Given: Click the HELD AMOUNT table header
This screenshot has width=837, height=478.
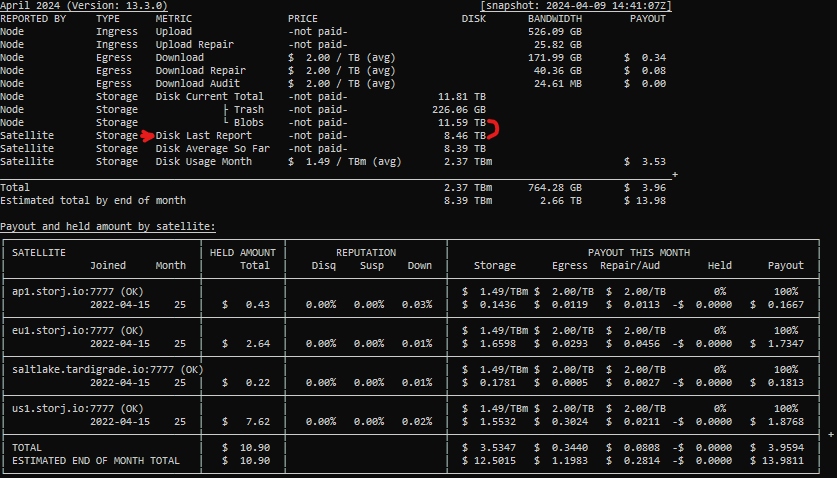Looking at the screenshot, I should click(x=245, y=253).
